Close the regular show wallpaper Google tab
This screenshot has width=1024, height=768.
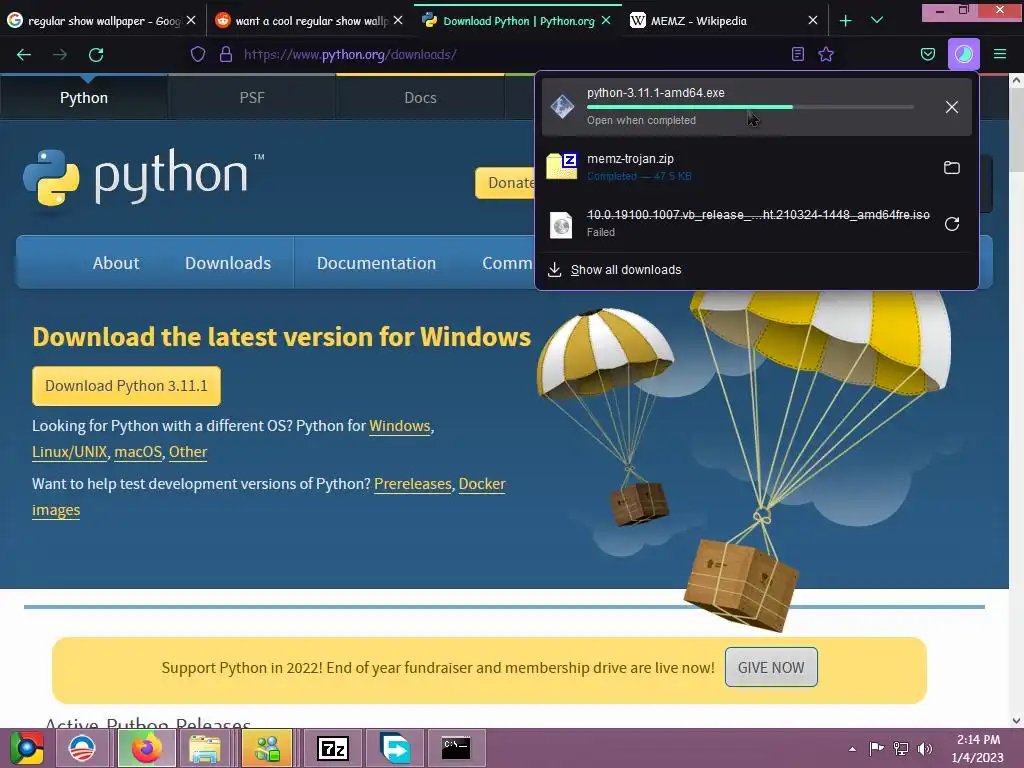pyautogui.click(x=191, y=21)
